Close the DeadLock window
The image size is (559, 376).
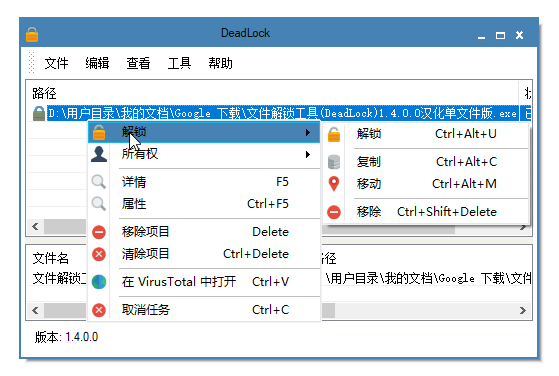(519, 35)
